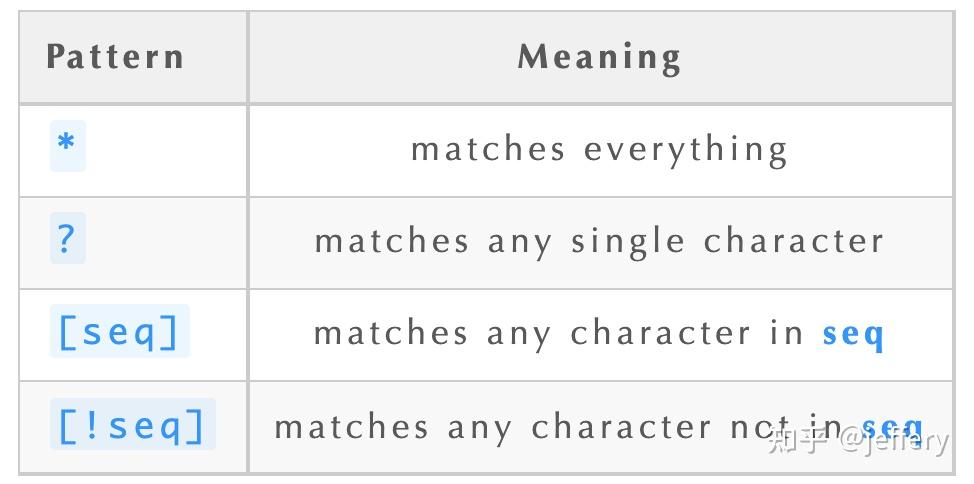
Task: Click "any" in the single character row
Action: pyautogui.click(x=520, y=242)
